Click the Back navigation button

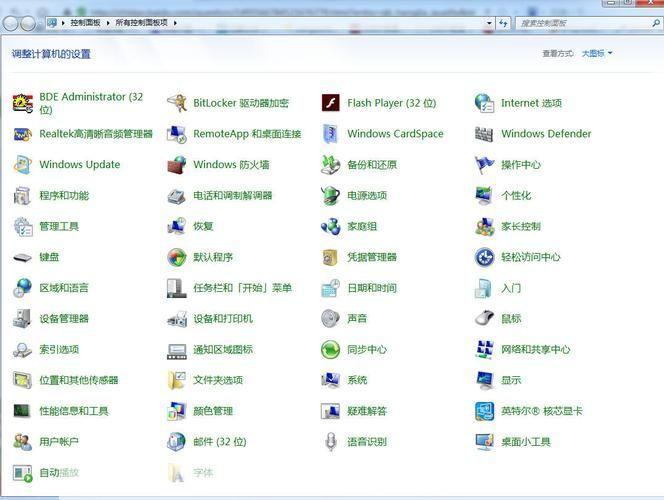[11, 23]
